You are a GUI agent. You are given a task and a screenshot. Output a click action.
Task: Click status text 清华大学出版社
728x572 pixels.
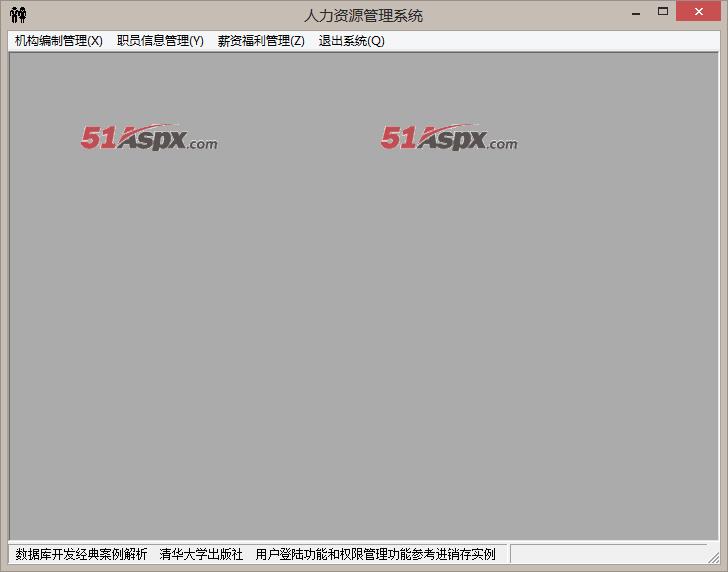pyautogui.click(x=201, y=554)
